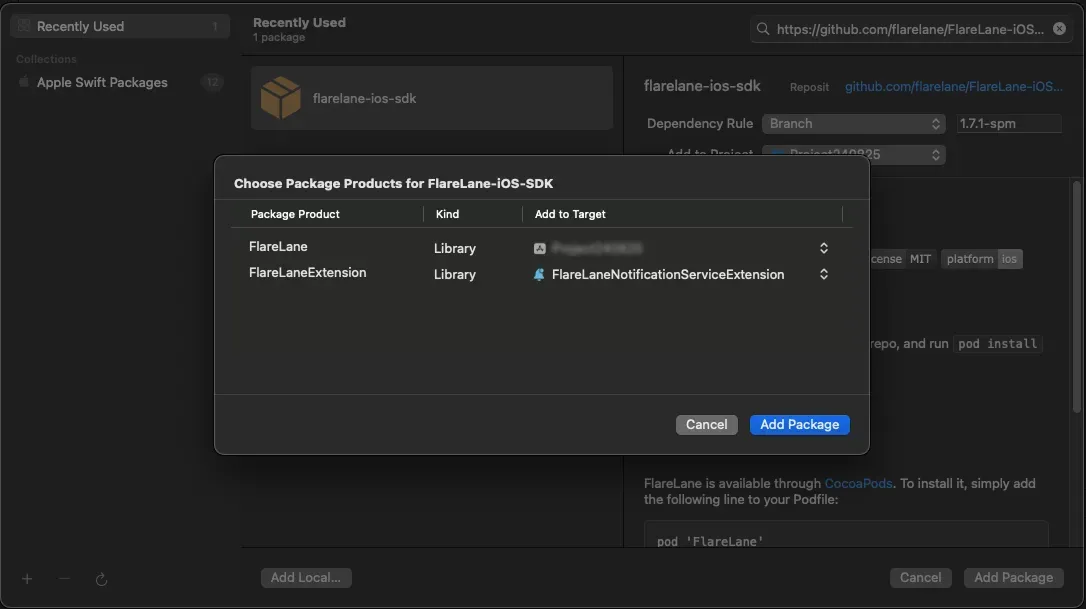The height and width of the screenshot is (609, 1086).
Task: Click the pod 'FlareLane' code snippet
Action: (x=710, y=541)
